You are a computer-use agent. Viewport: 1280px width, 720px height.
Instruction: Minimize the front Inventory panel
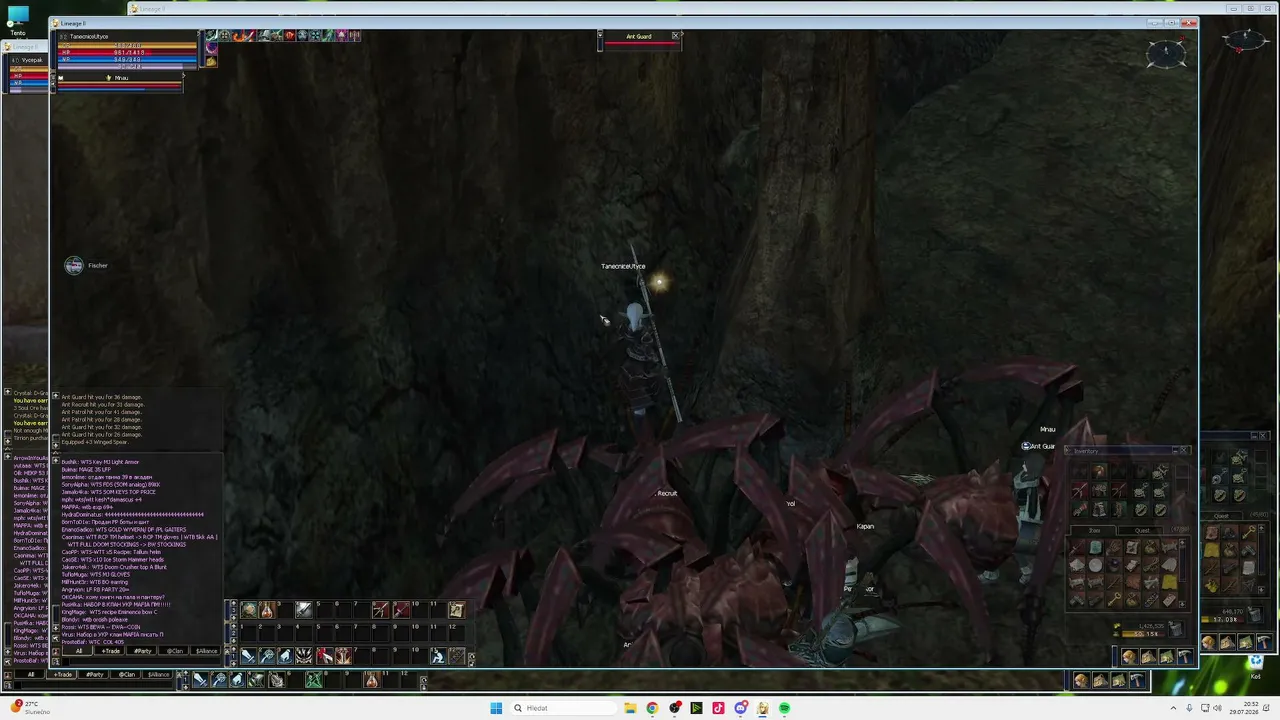point(1176,450)
